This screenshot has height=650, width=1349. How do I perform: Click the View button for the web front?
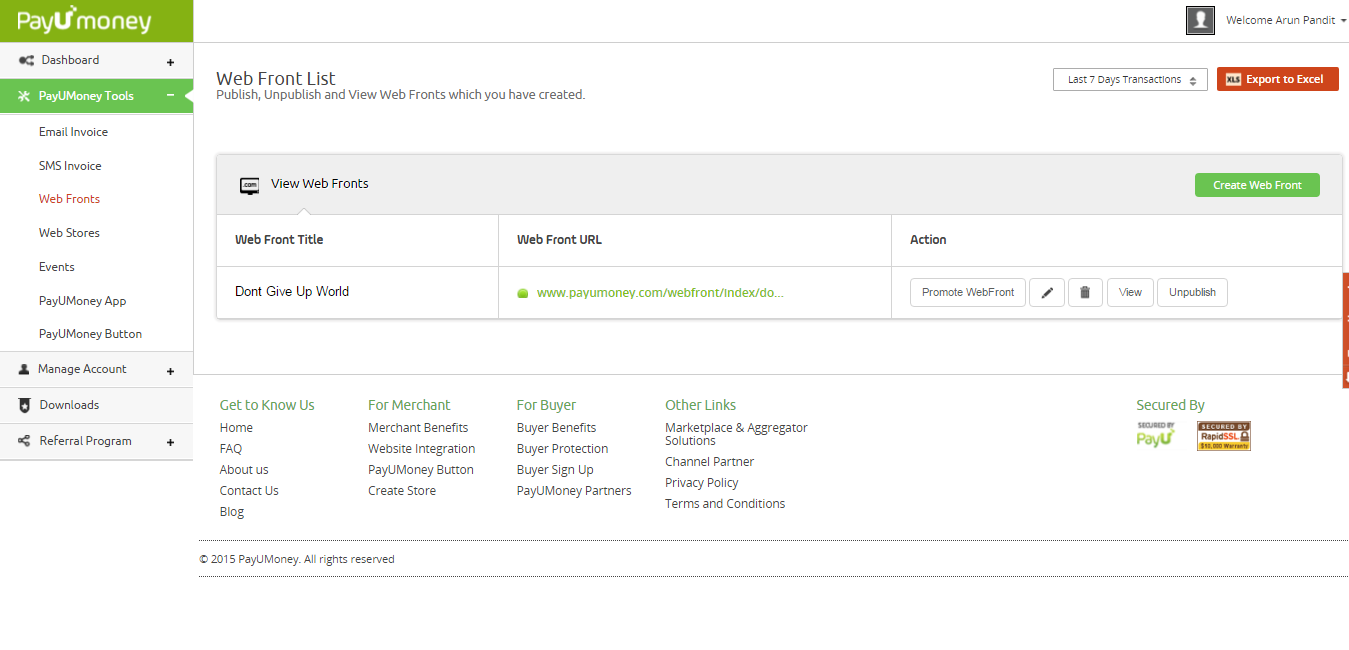[1130, 293]
